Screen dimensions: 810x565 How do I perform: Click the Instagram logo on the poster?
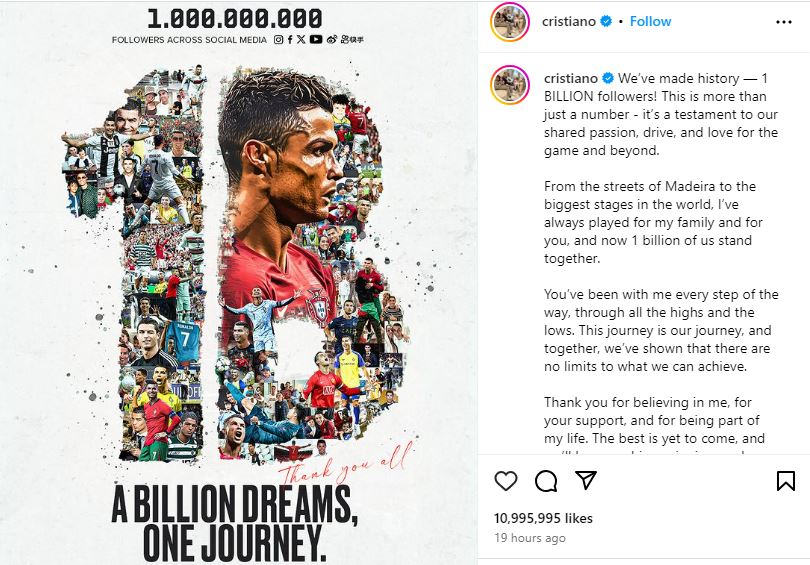point(278,39)
